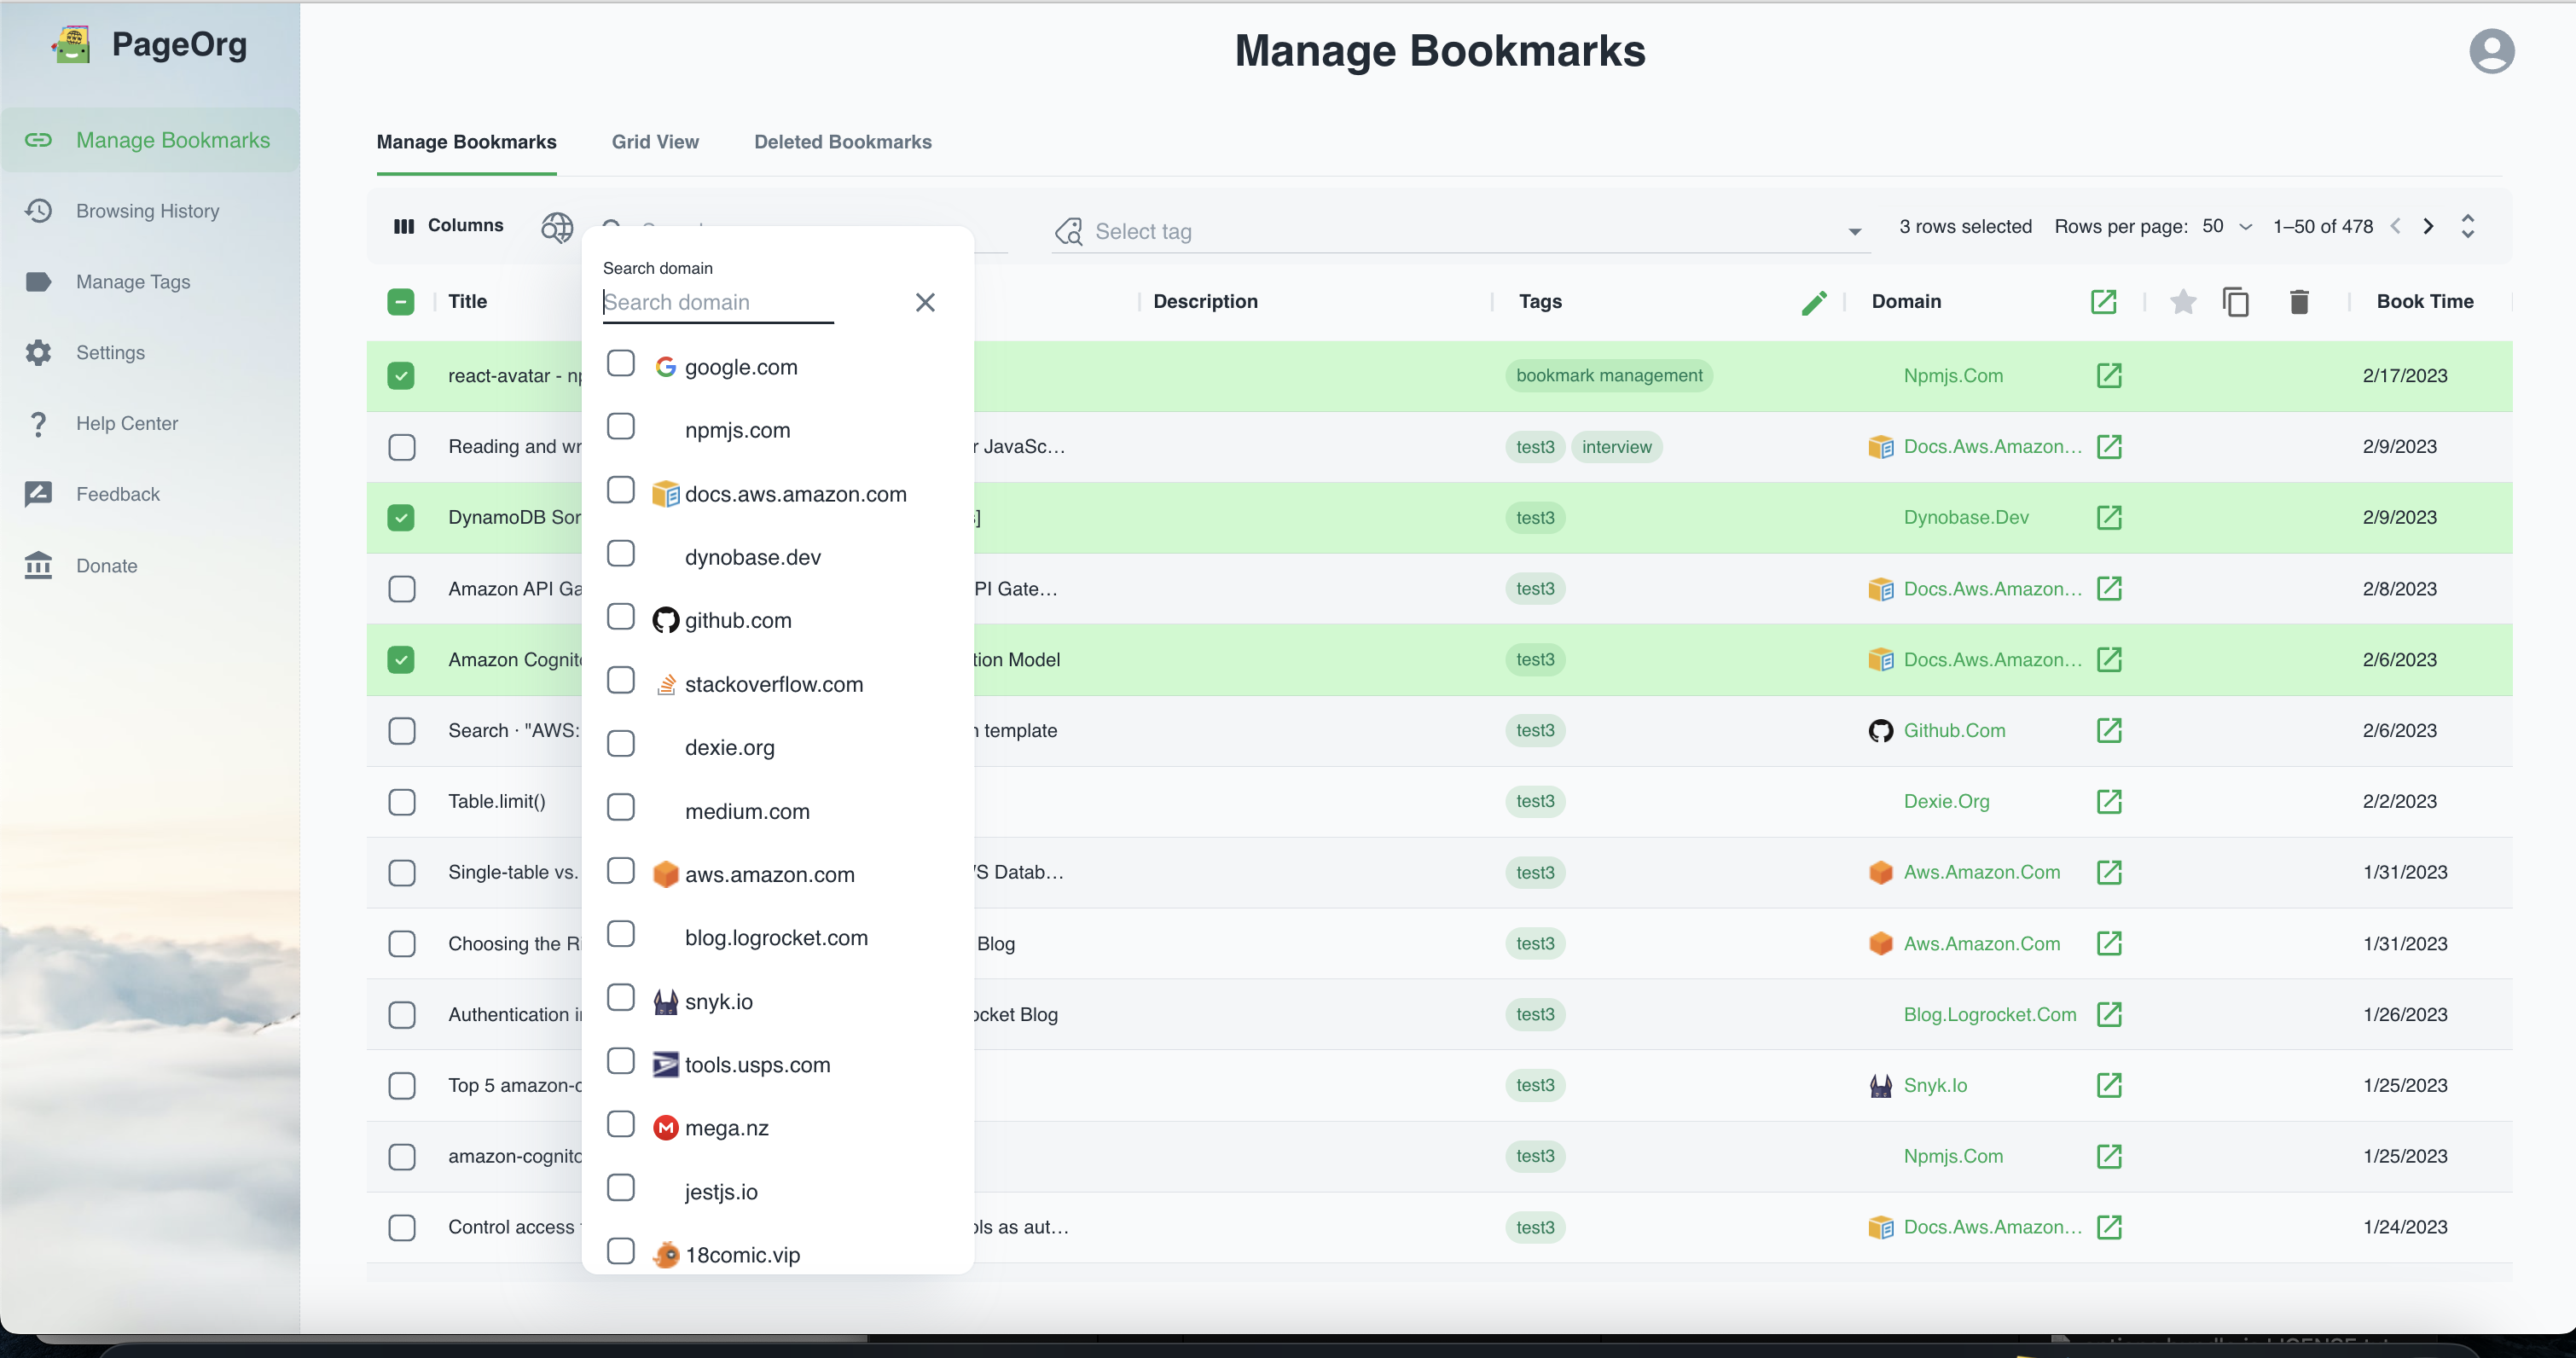Screen dimensions: 2576x1358
Task: Click the star favorite icon in header
Action: coord(2183,302)
